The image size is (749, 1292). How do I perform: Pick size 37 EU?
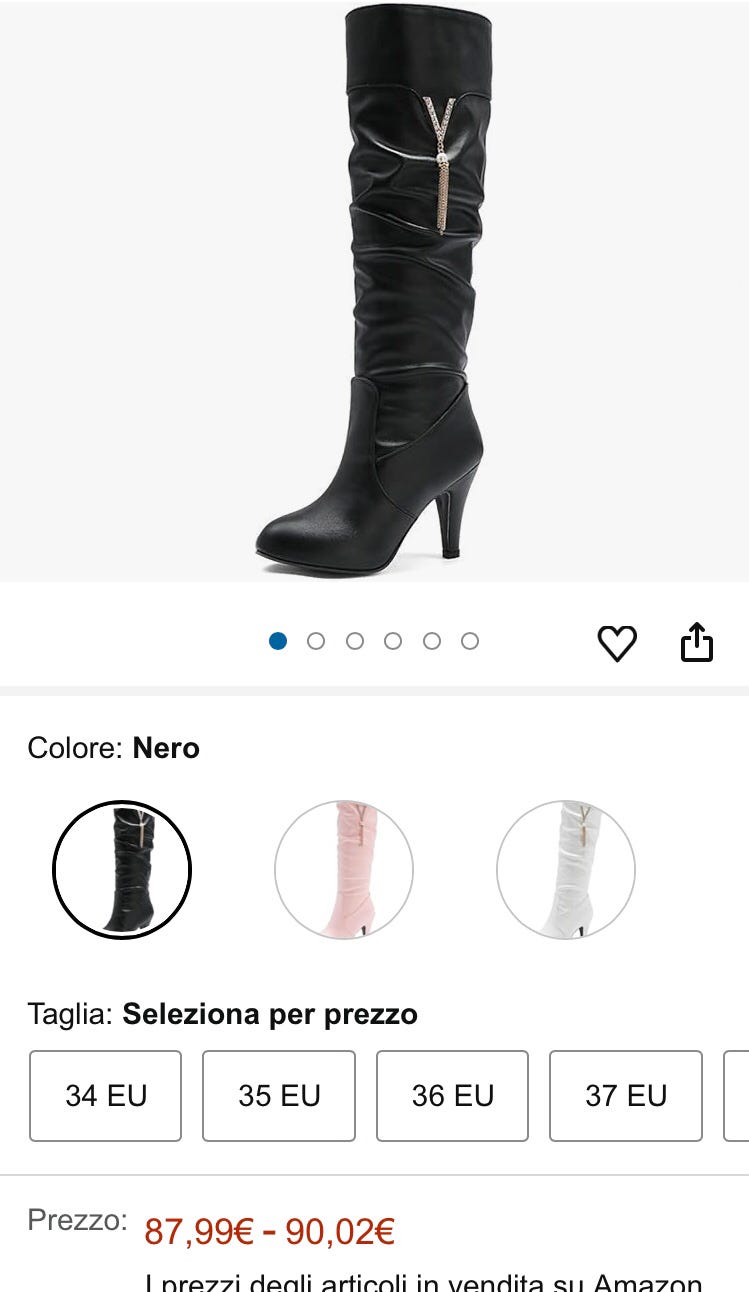[x=626, y=1096]
